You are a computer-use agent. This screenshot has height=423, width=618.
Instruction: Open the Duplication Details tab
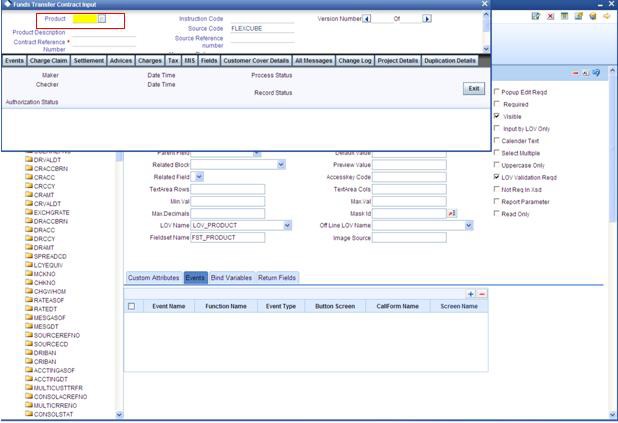point(450,61)
